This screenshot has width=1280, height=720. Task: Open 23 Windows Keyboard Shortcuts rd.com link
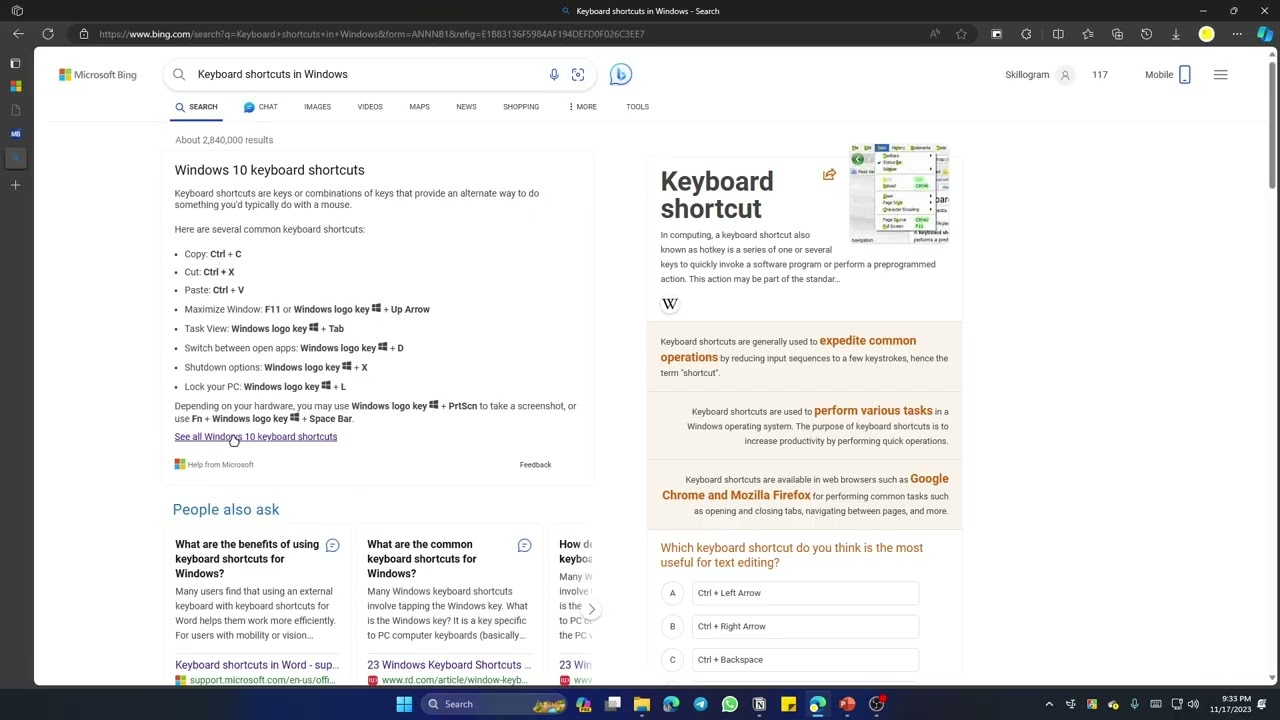(x=449, y=665)
